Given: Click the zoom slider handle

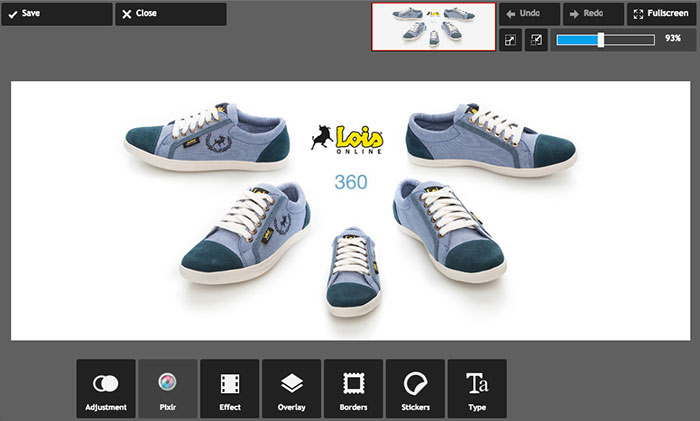Looking at the screenshot, I should (x=601, y=40).
